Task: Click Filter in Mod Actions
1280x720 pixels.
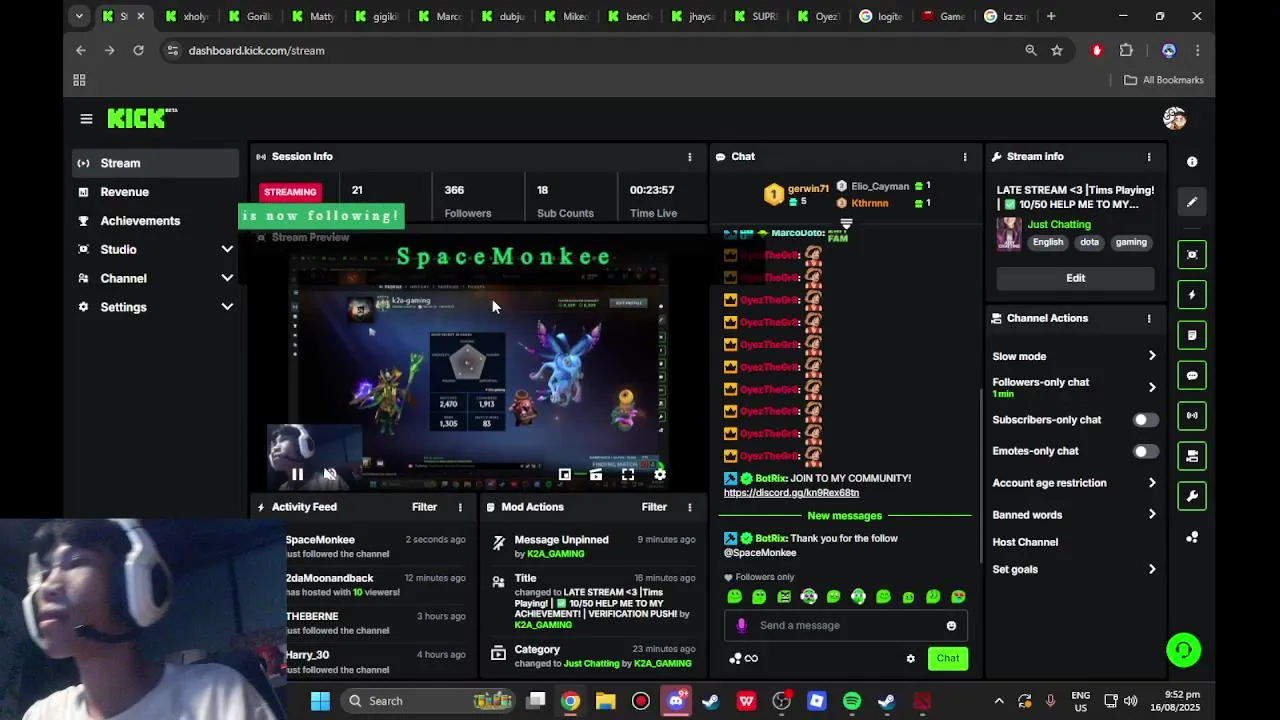Action: 654,508
